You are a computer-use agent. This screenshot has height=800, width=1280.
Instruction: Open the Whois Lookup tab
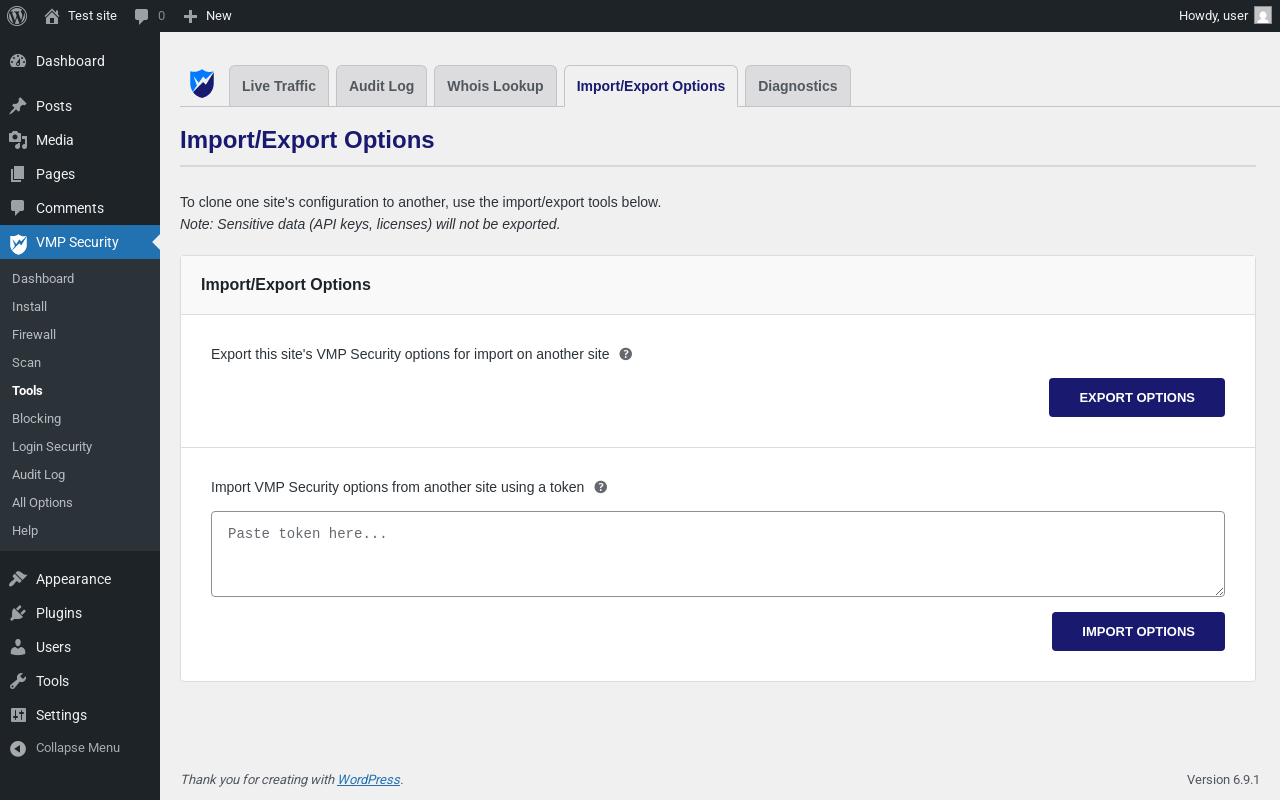tap(495, 86)
